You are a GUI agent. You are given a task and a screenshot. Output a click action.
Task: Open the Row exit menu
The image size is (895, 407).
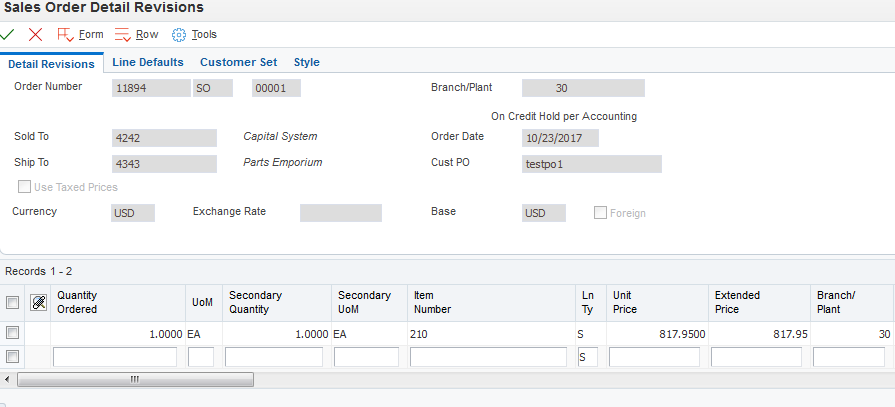(x=137, y=35)
